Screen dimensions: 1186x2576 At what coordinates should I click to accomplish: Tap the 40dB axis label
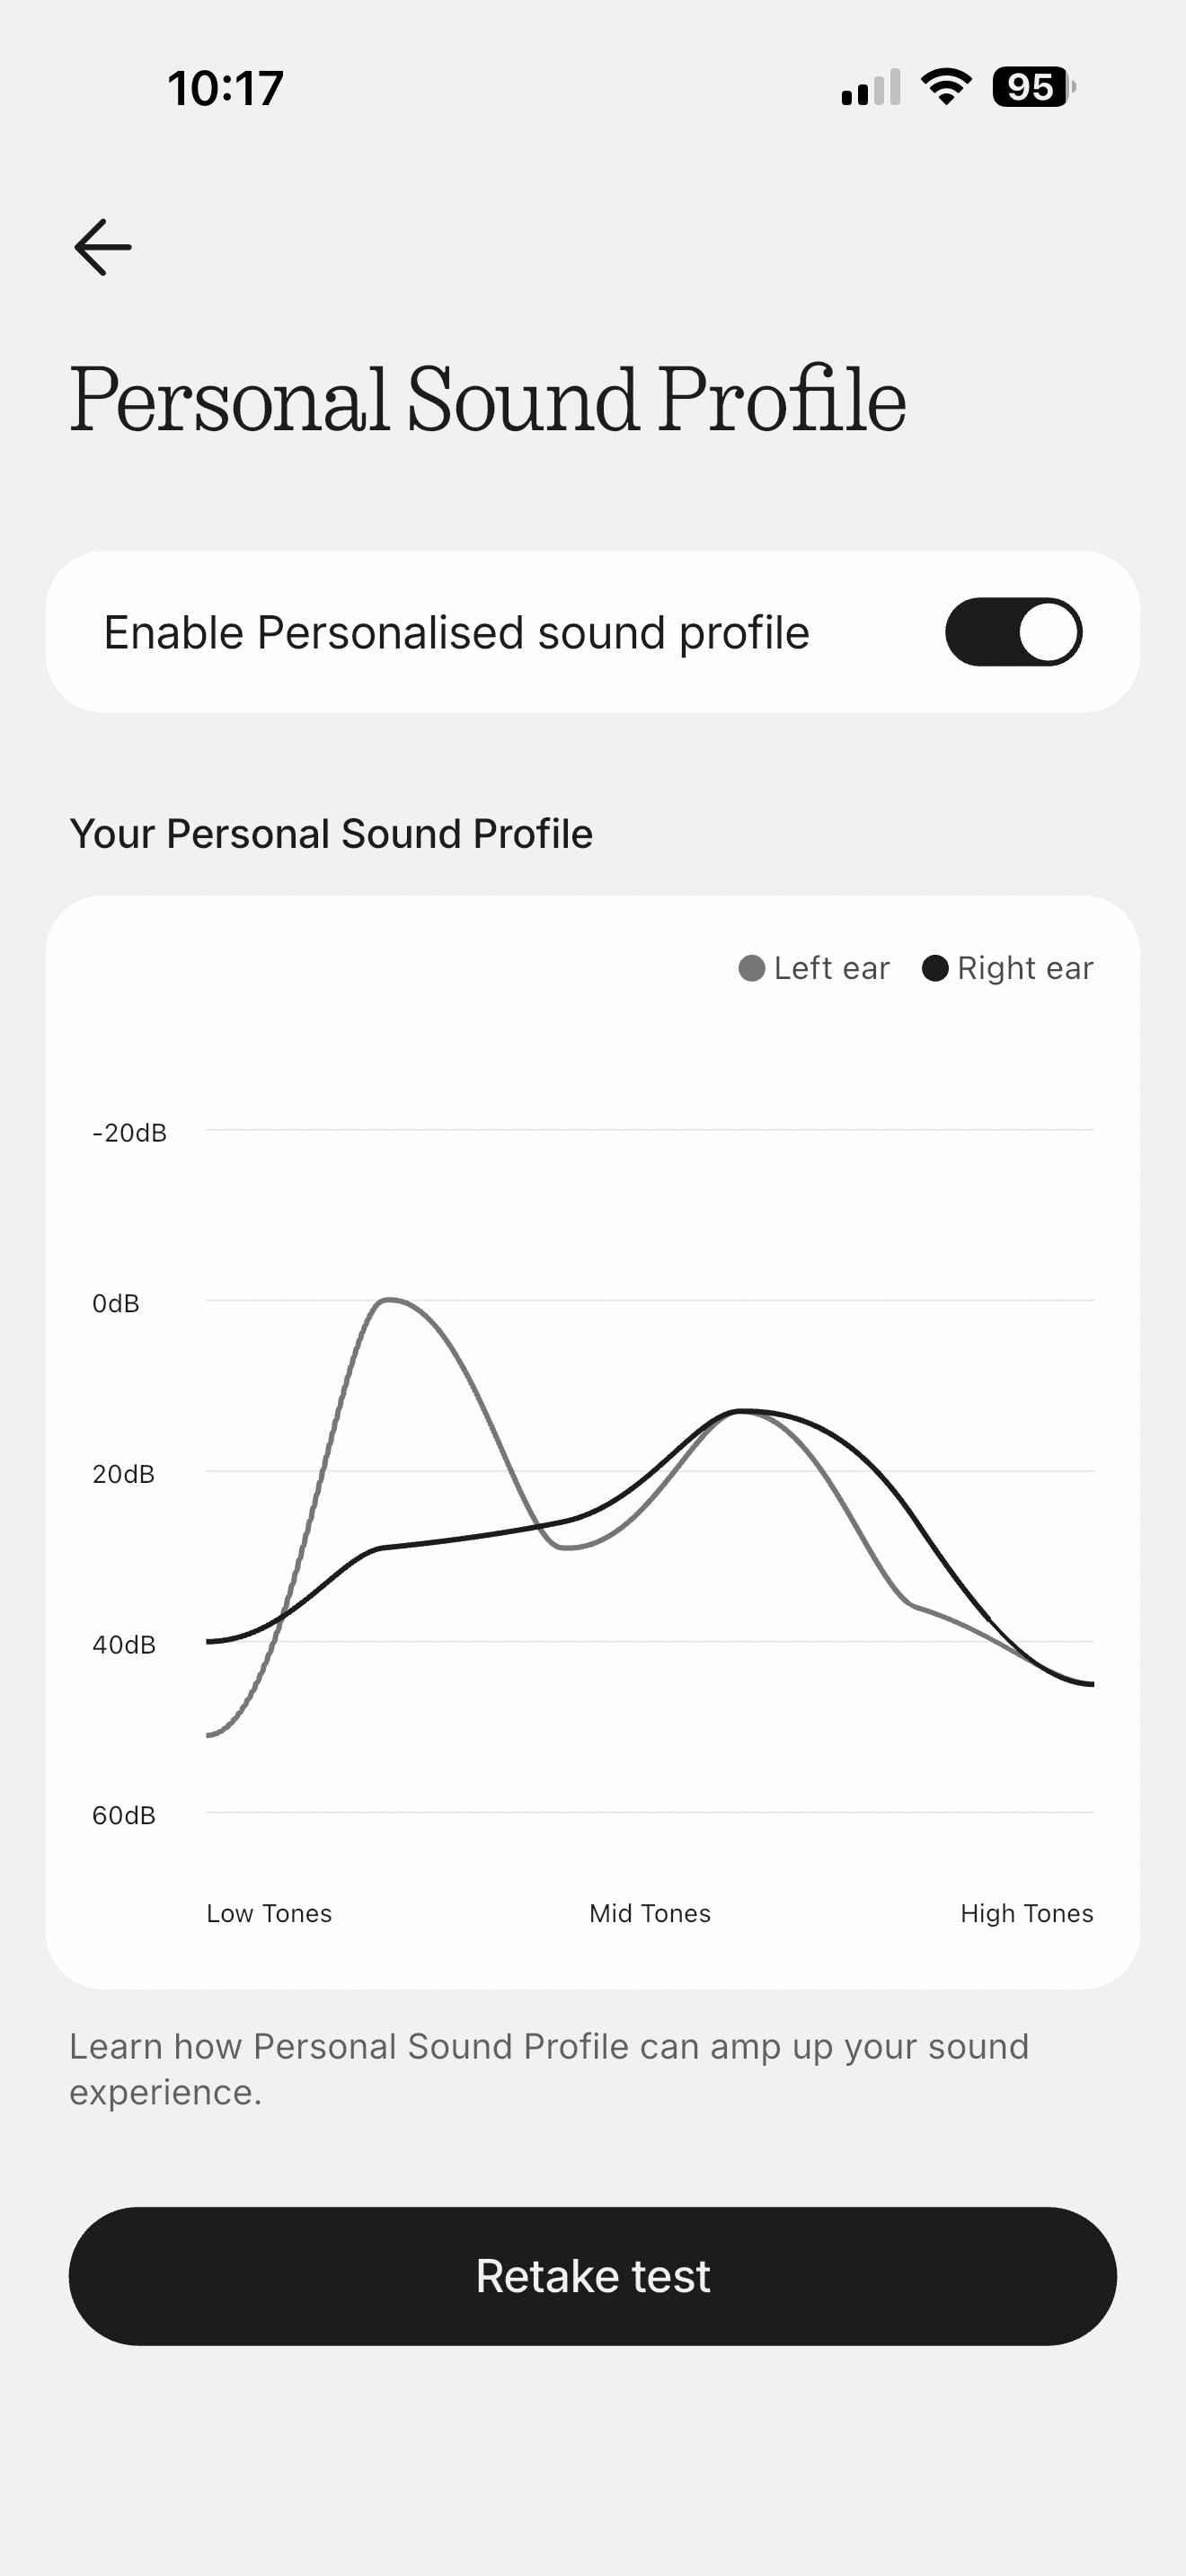pyautogui.click(x=124, y=1645)
